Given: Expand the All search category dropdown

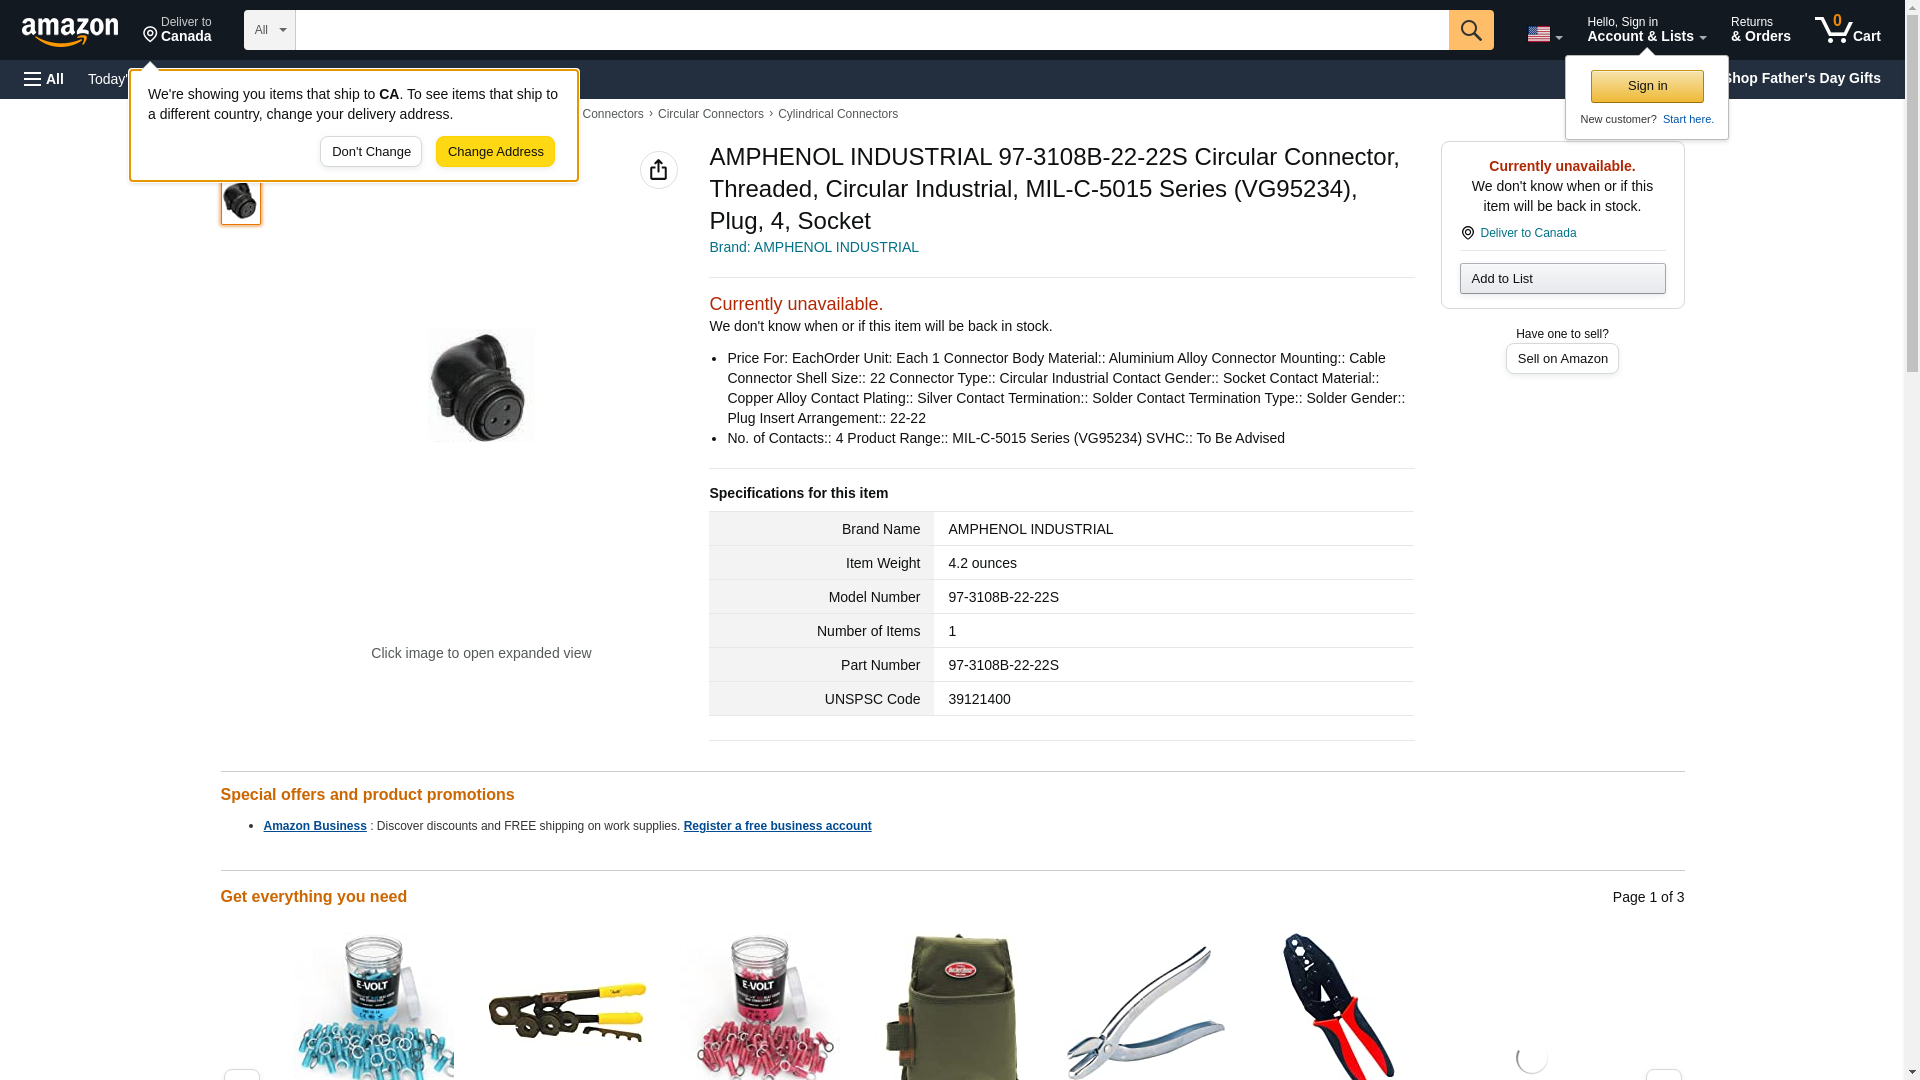Looking at the screenshot, I should pos(269,30).
